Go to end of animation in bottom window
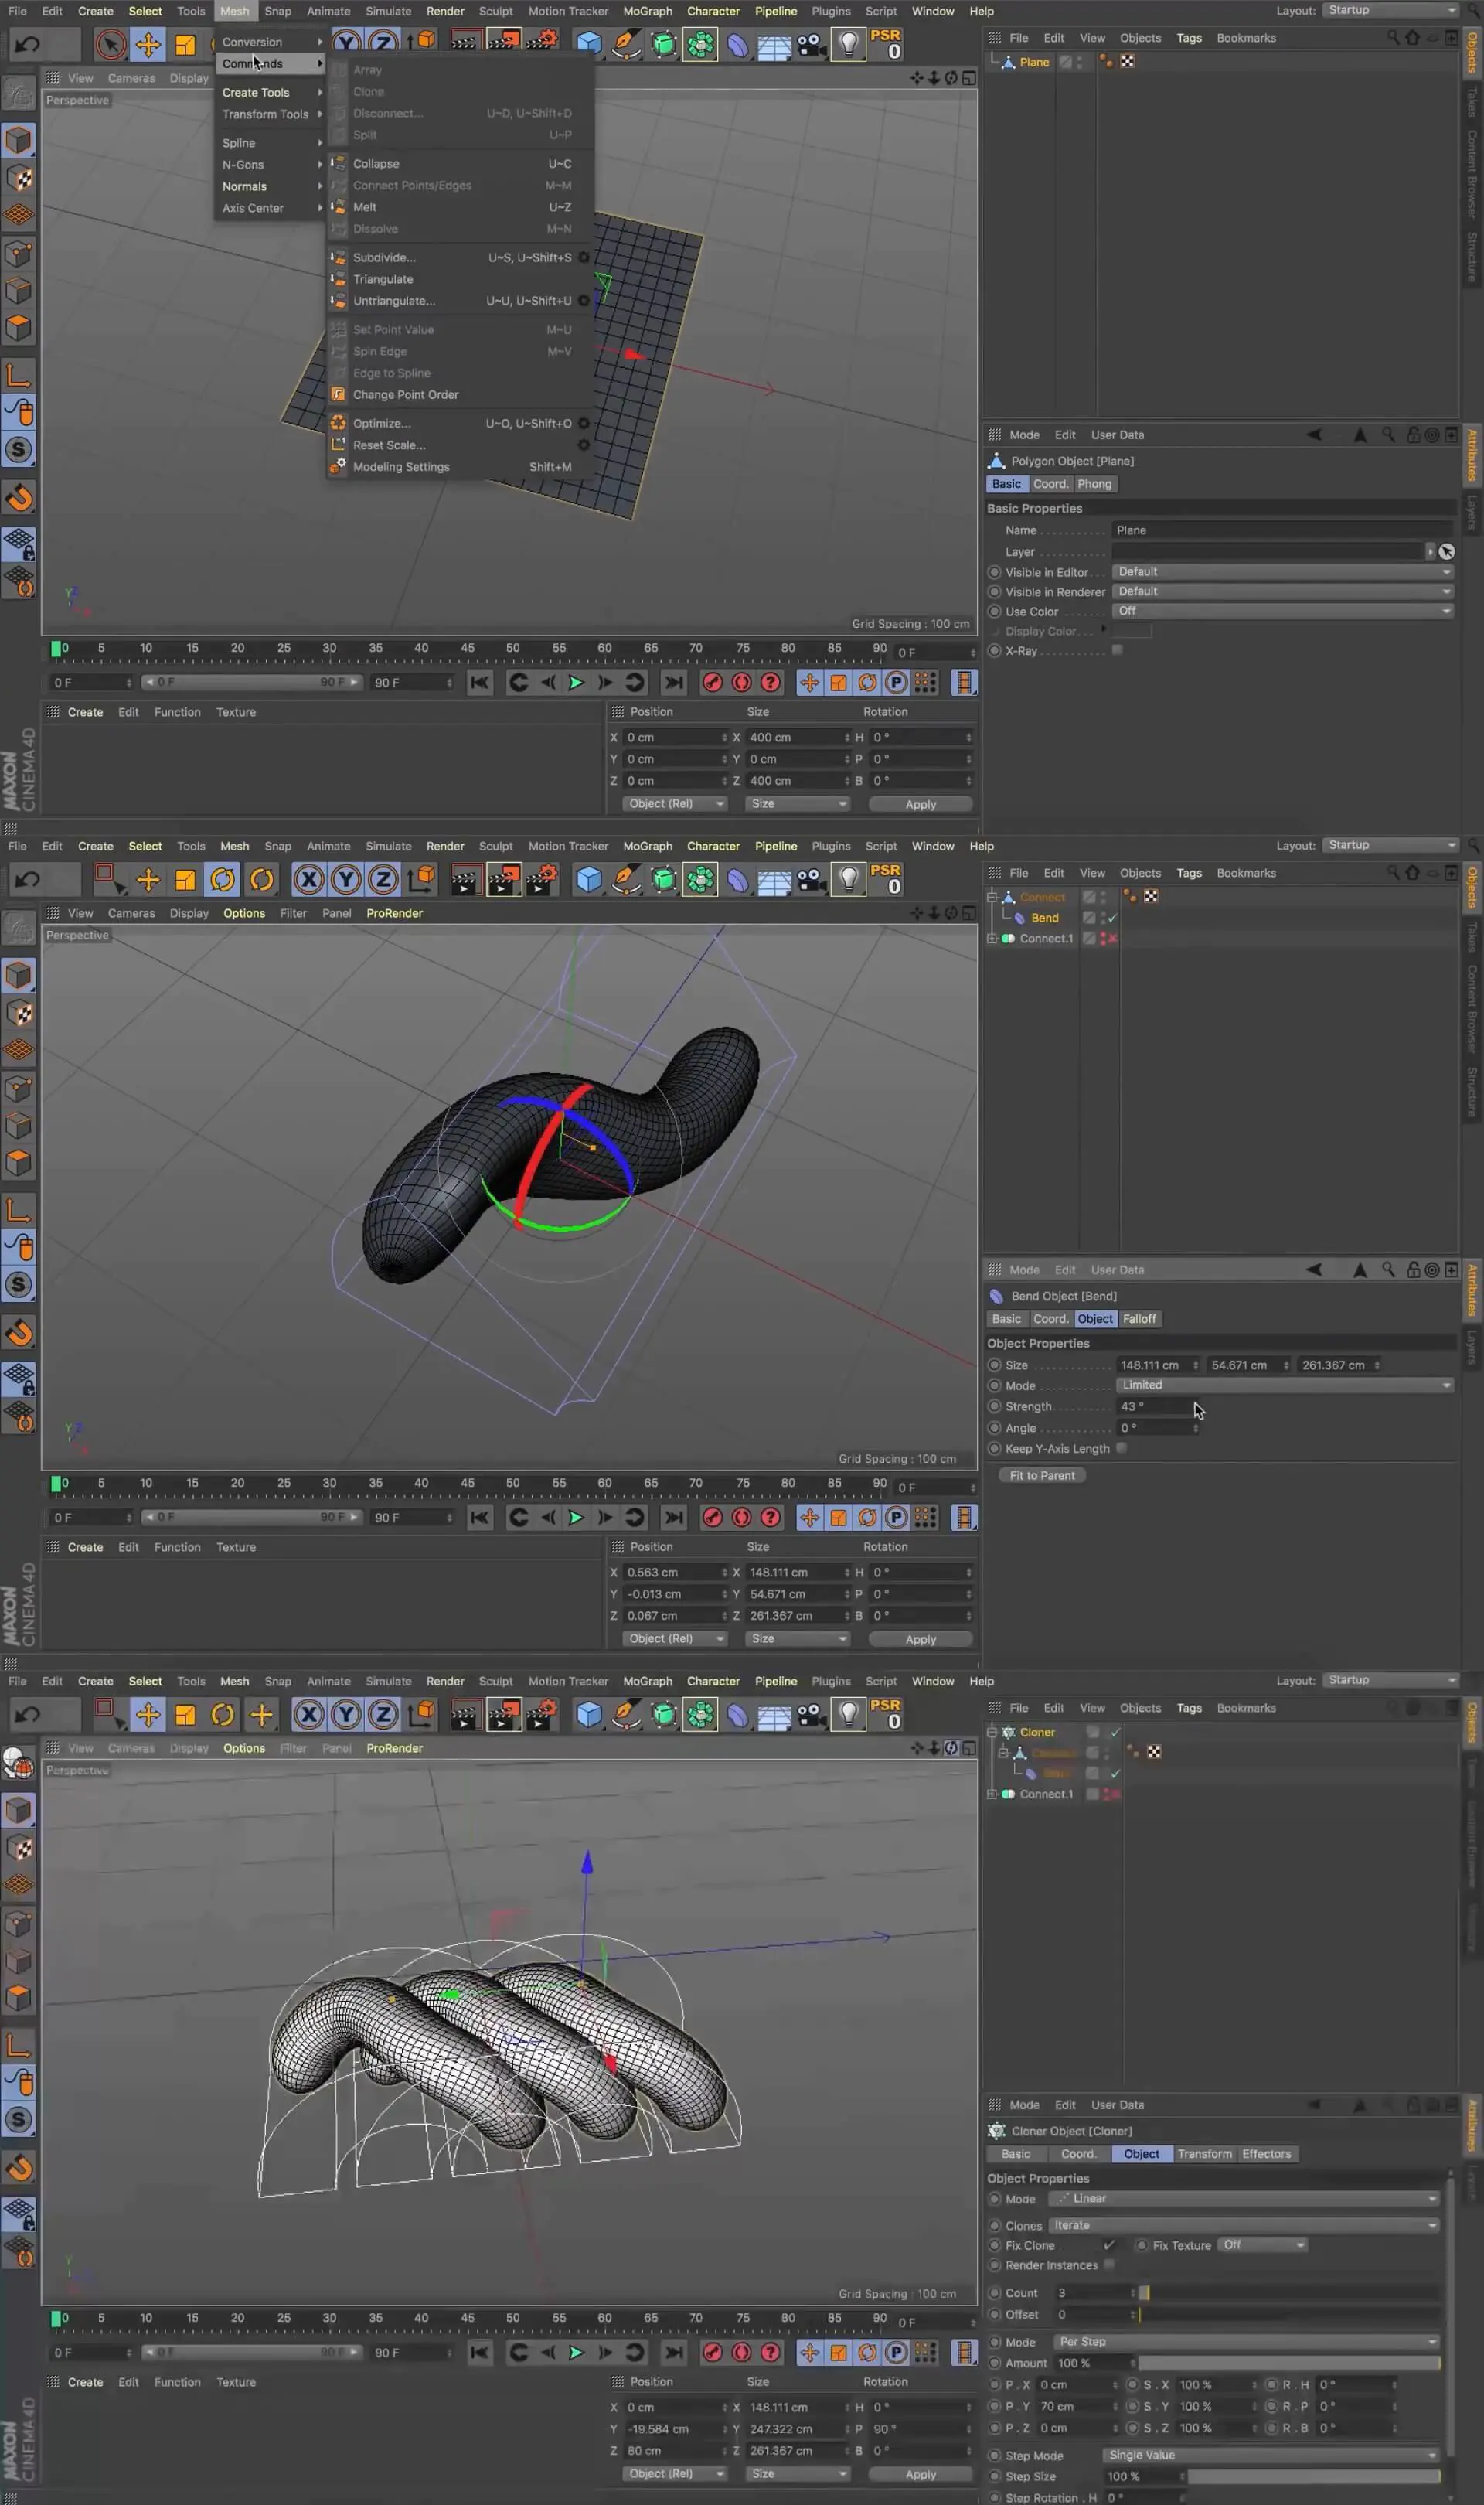1484x2505 pixels. pyautogui.click(x=674, y=2352)
